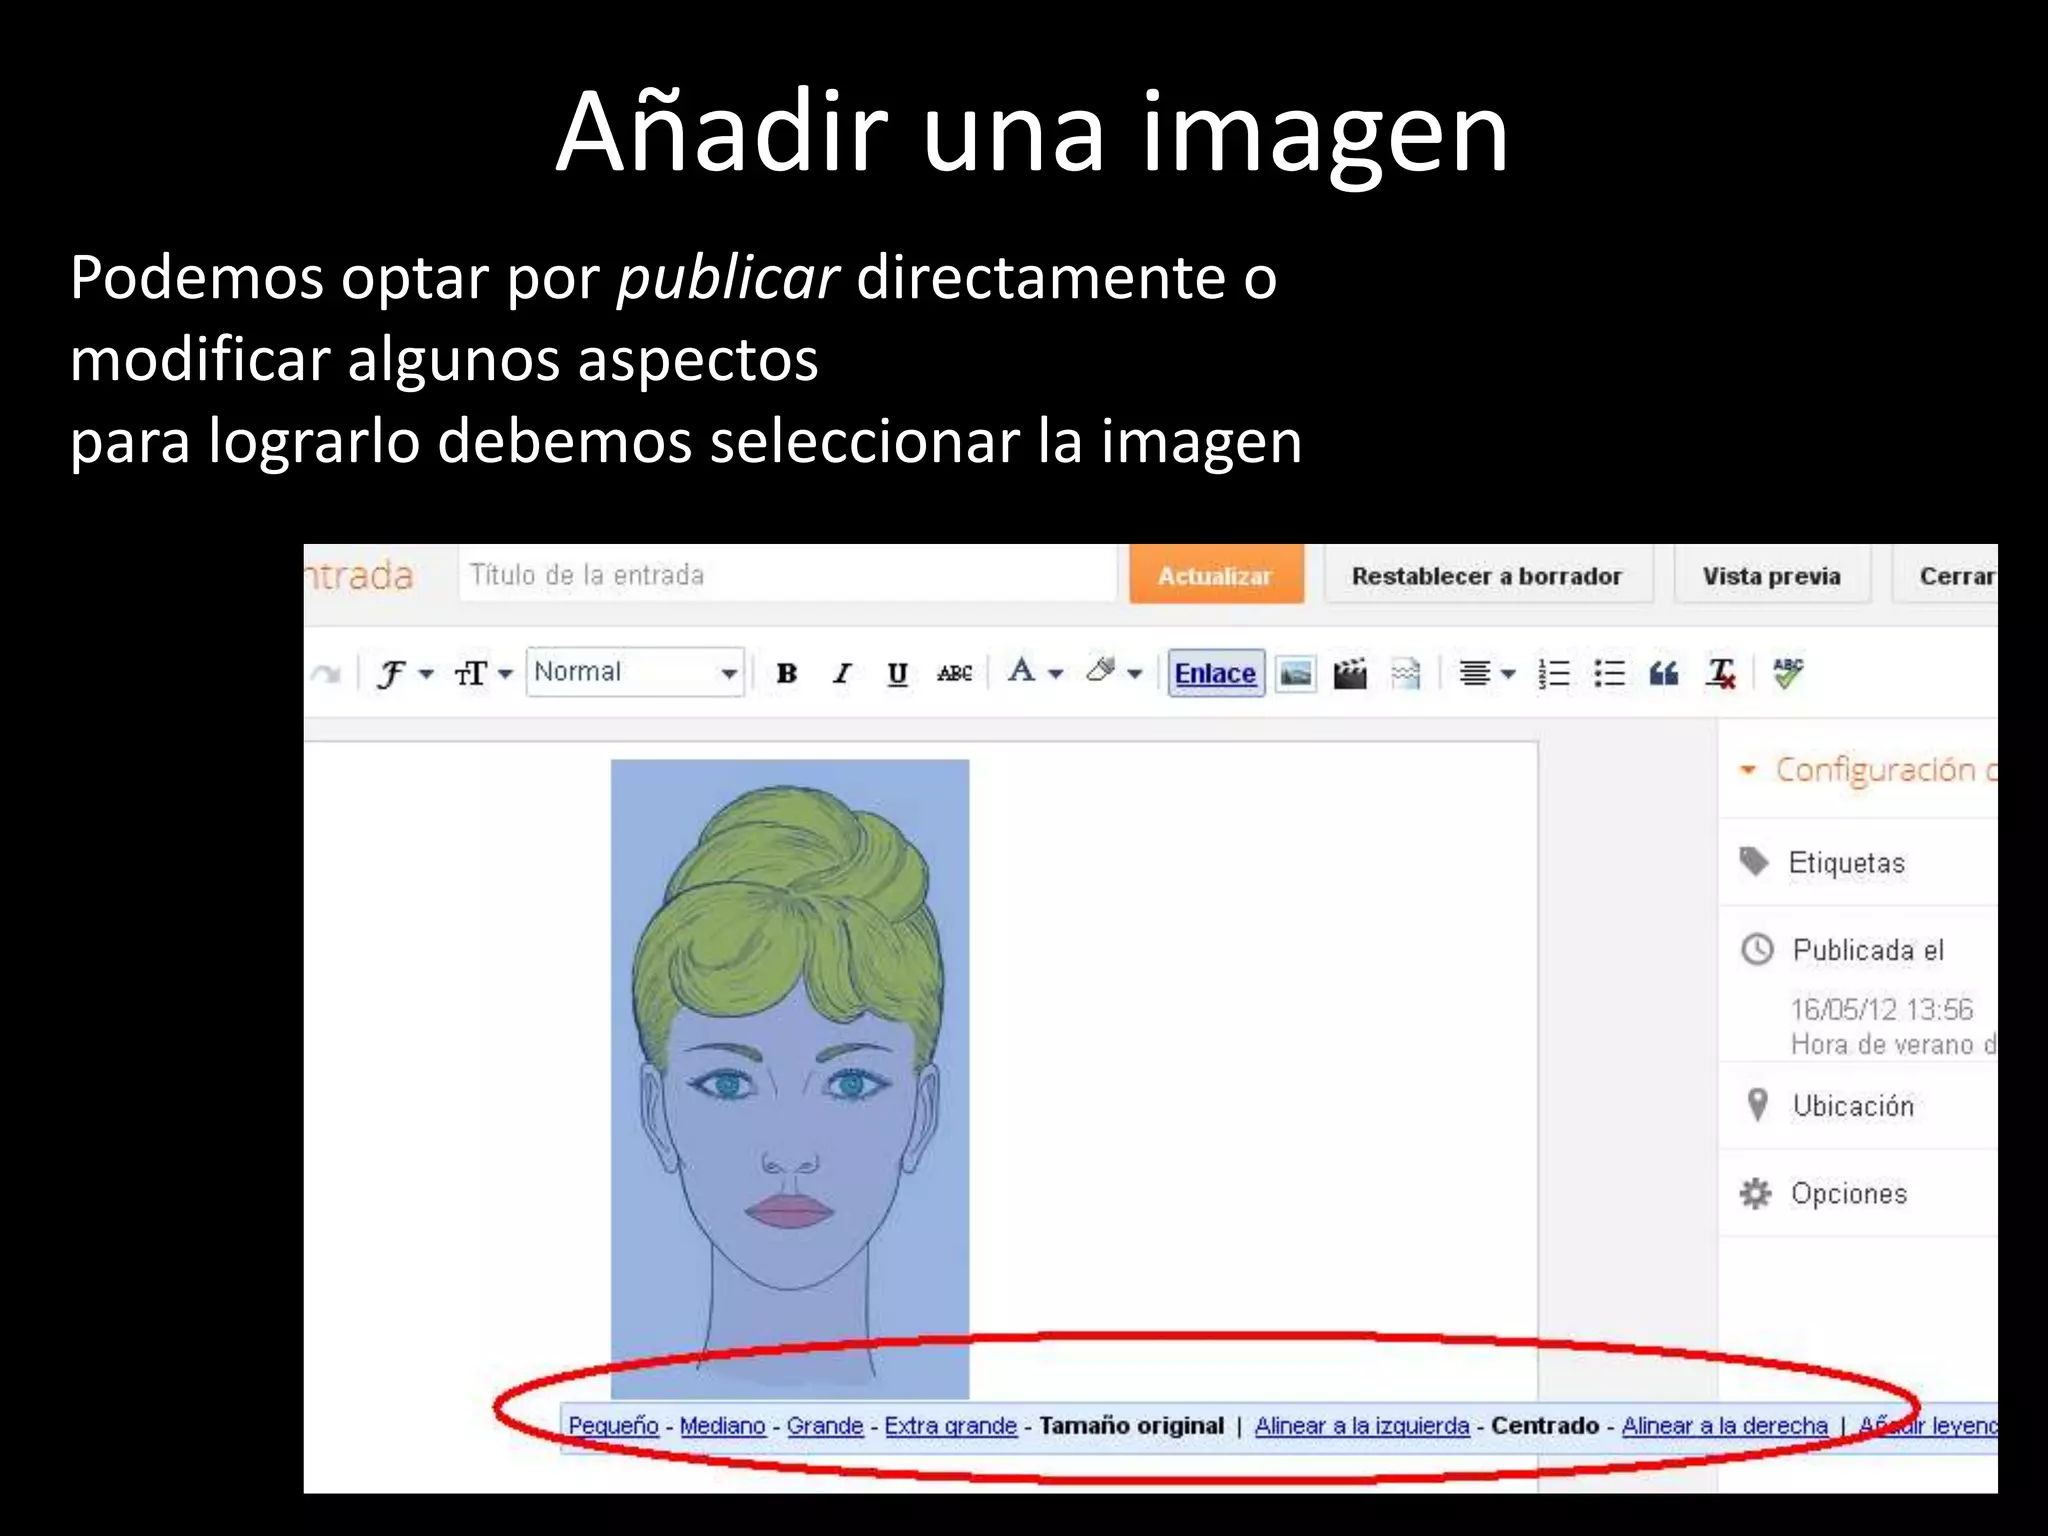This screenshot has width=2048, height=1536.
Task: Open the Normal paragraph style combo box
Action: tap(635, 672)
